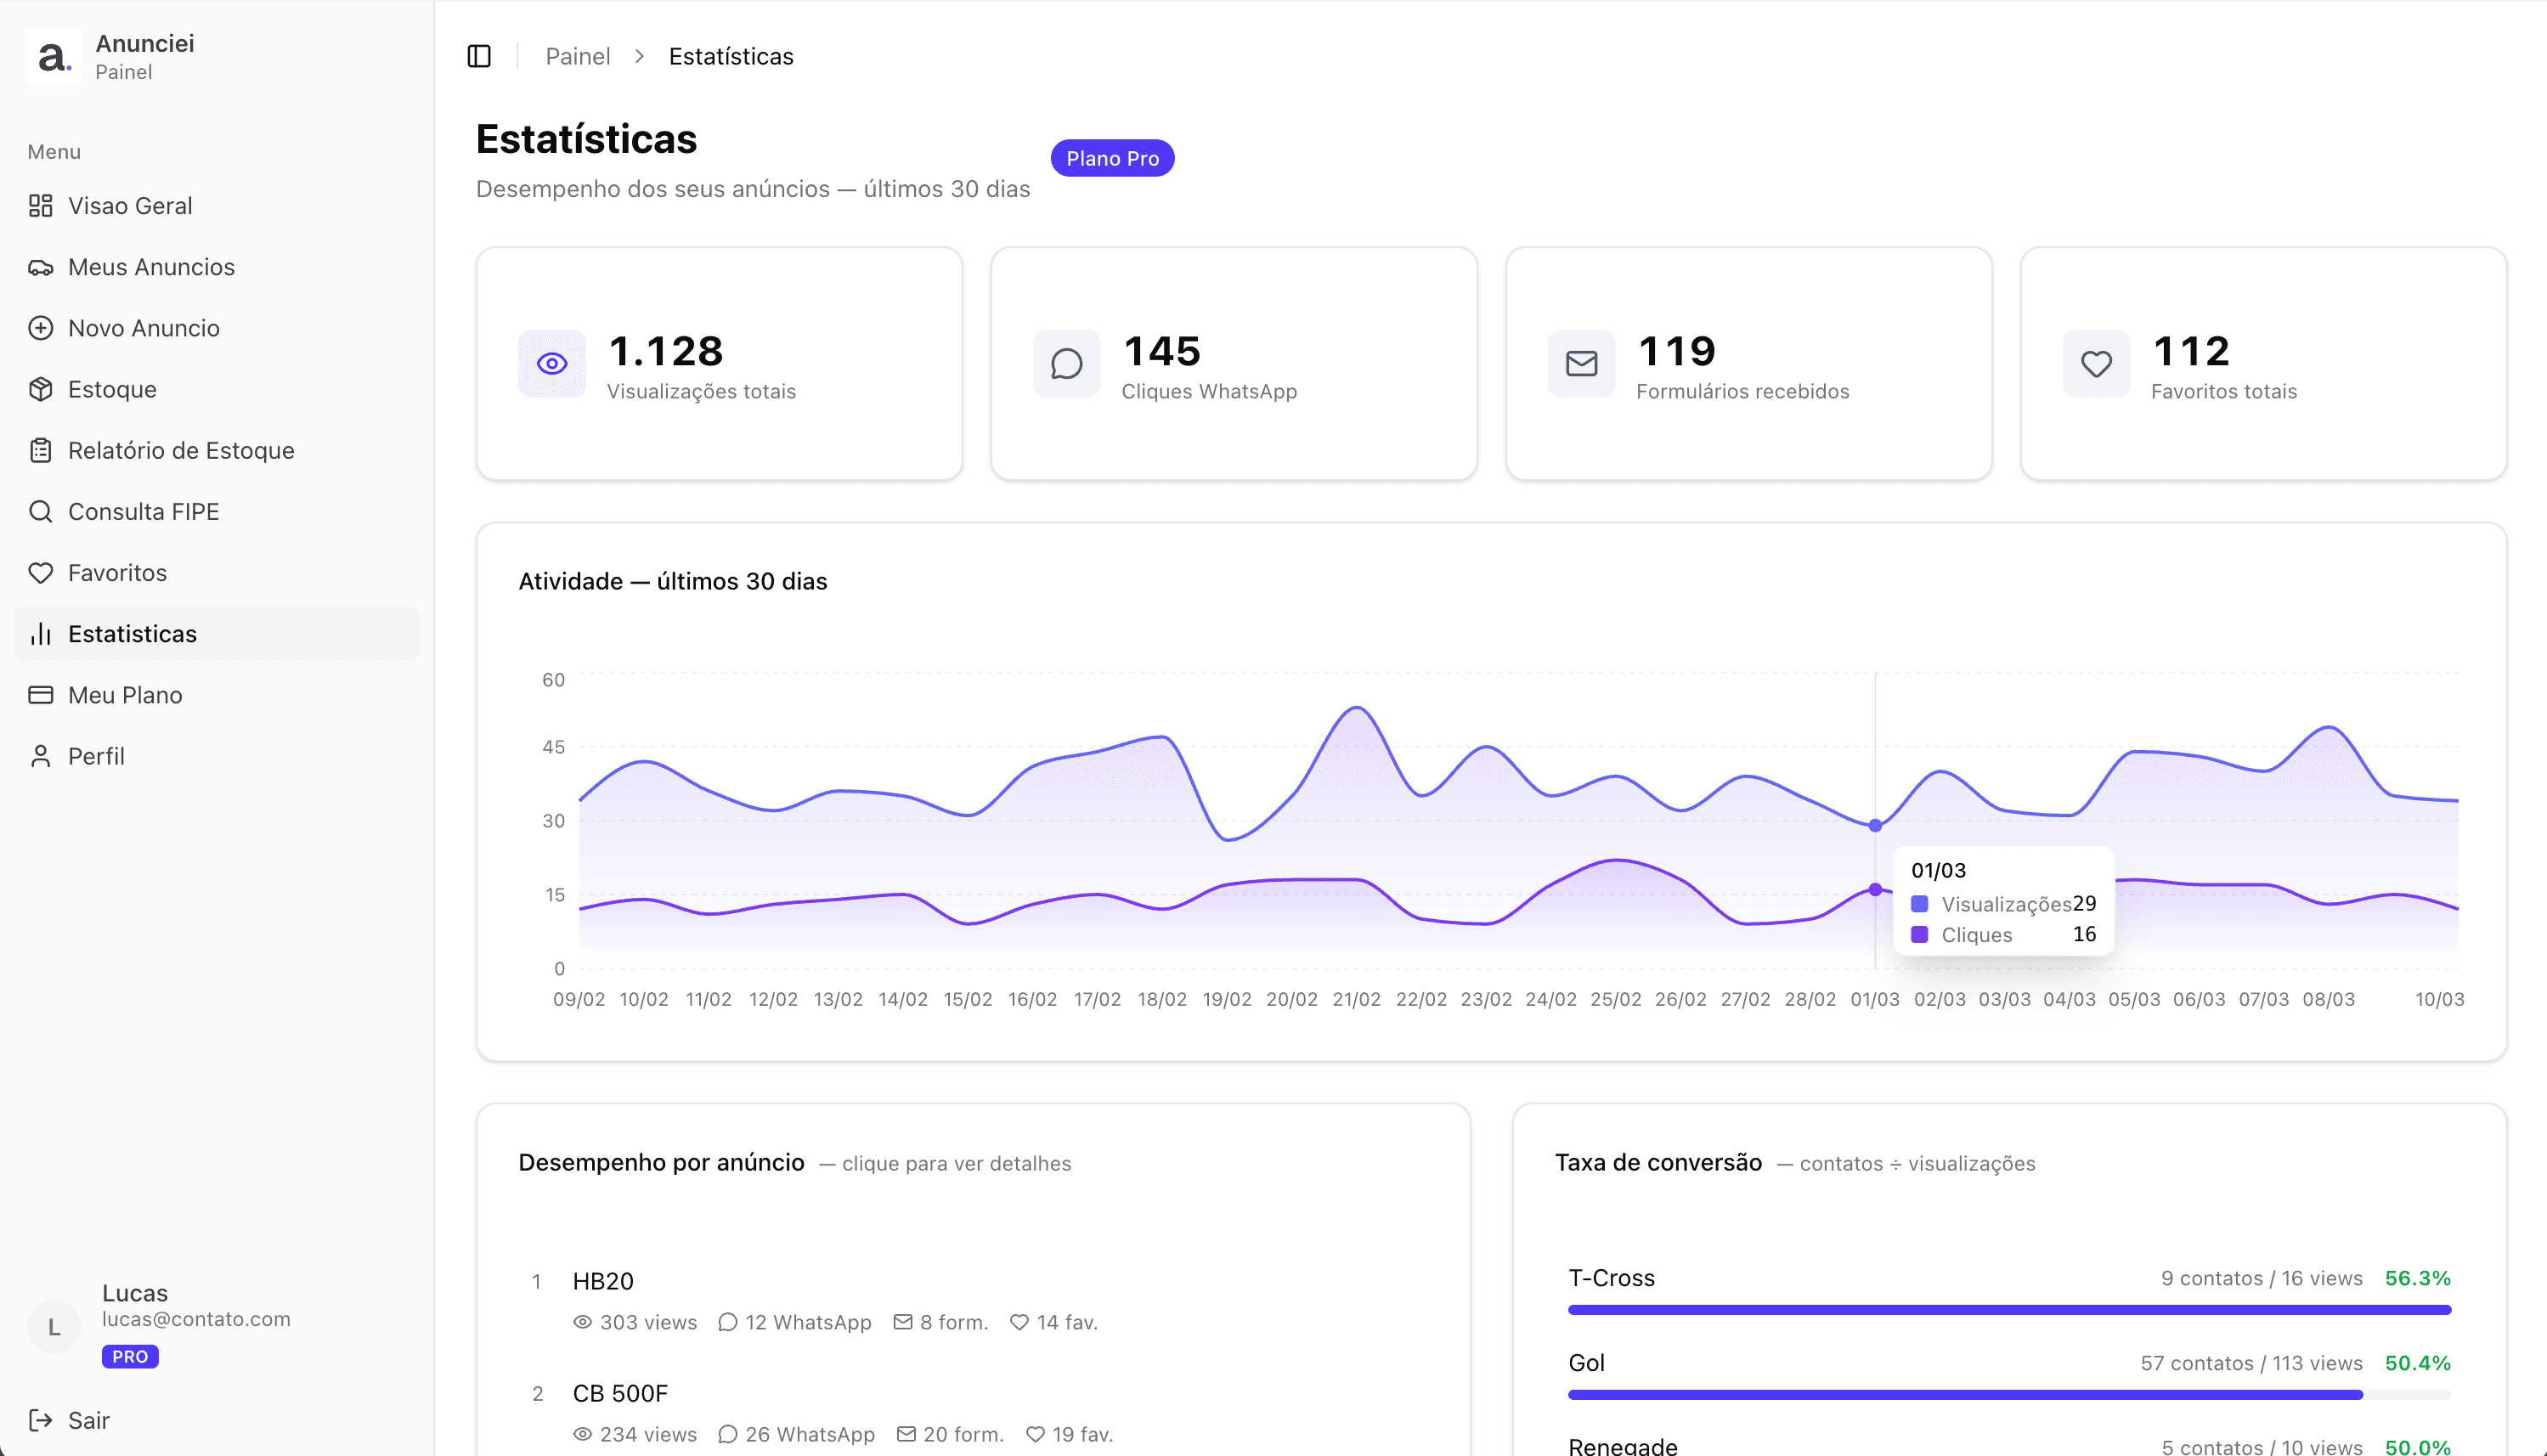Click the Plano Pro badge
2547x1456 pixels.
pos(1112,157)
